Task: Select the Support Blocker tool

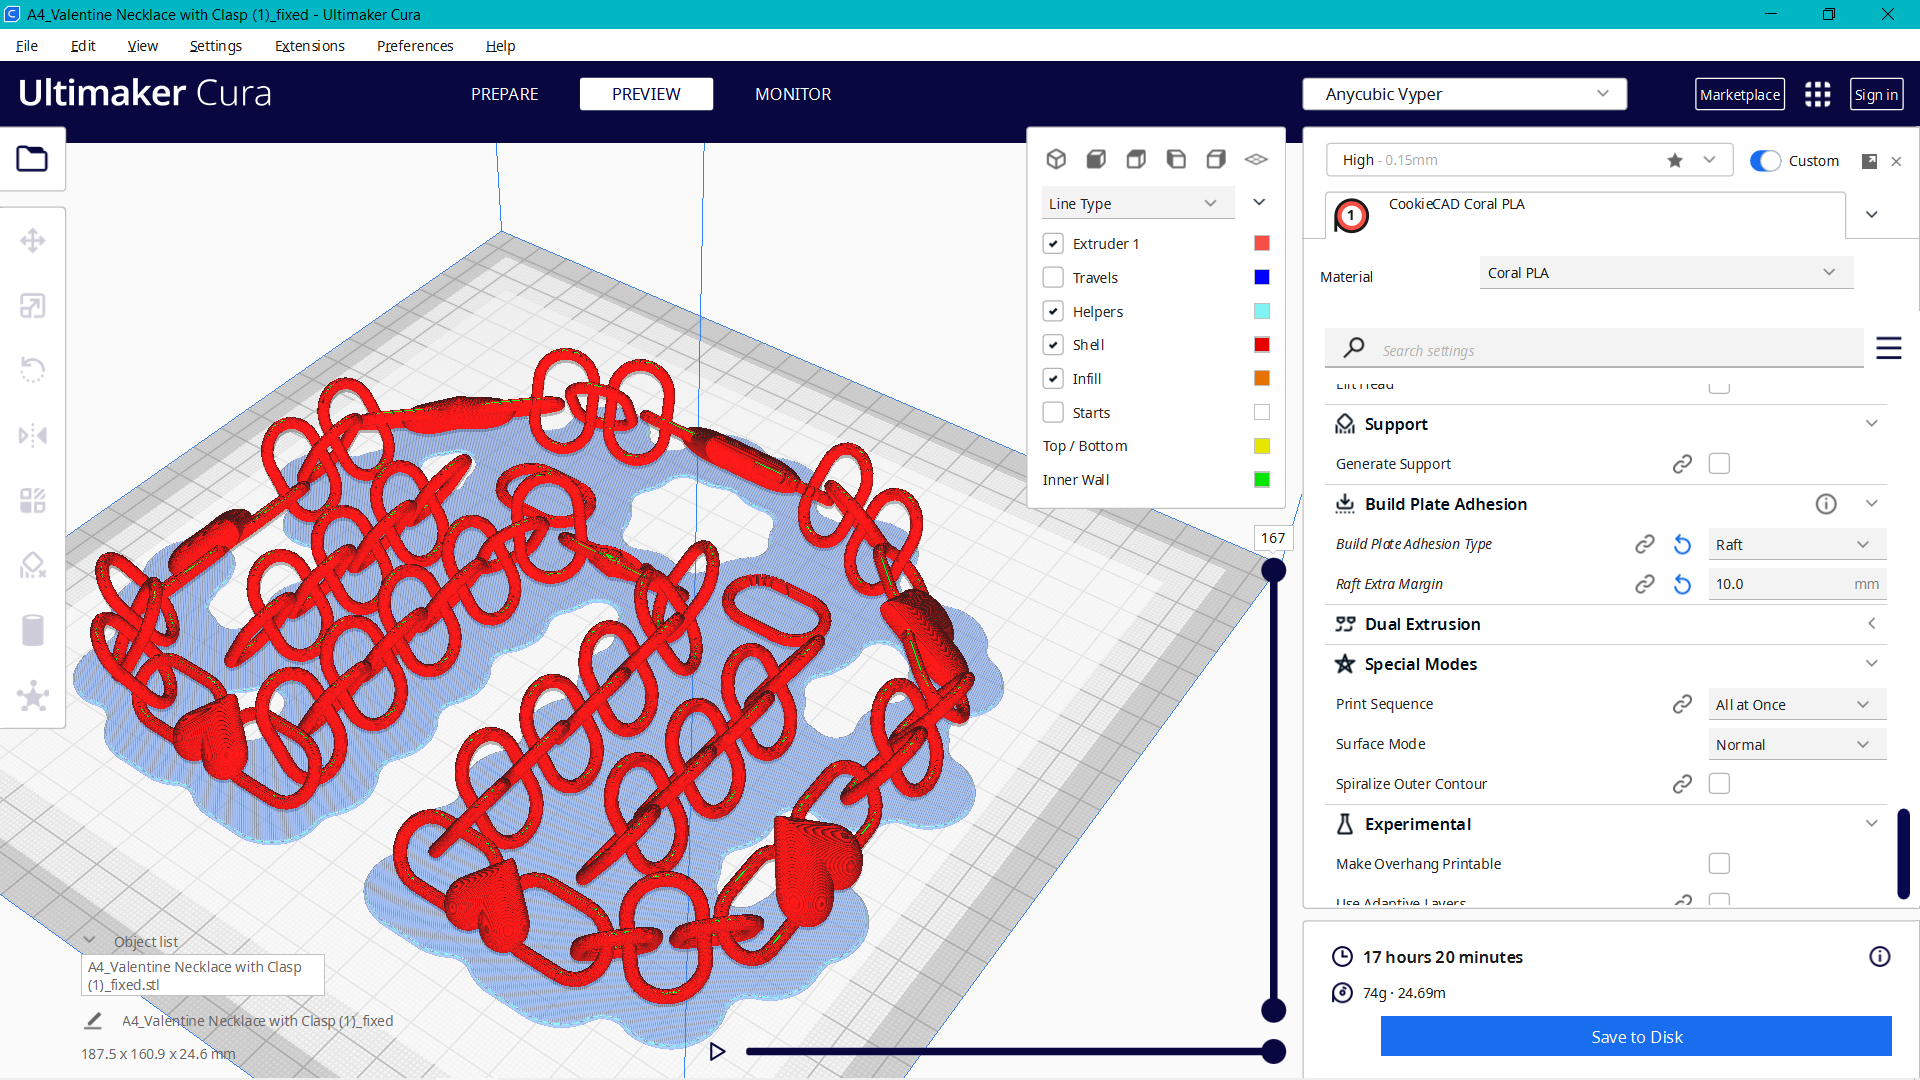Action: pyautogui.click(x=33, y=565)
